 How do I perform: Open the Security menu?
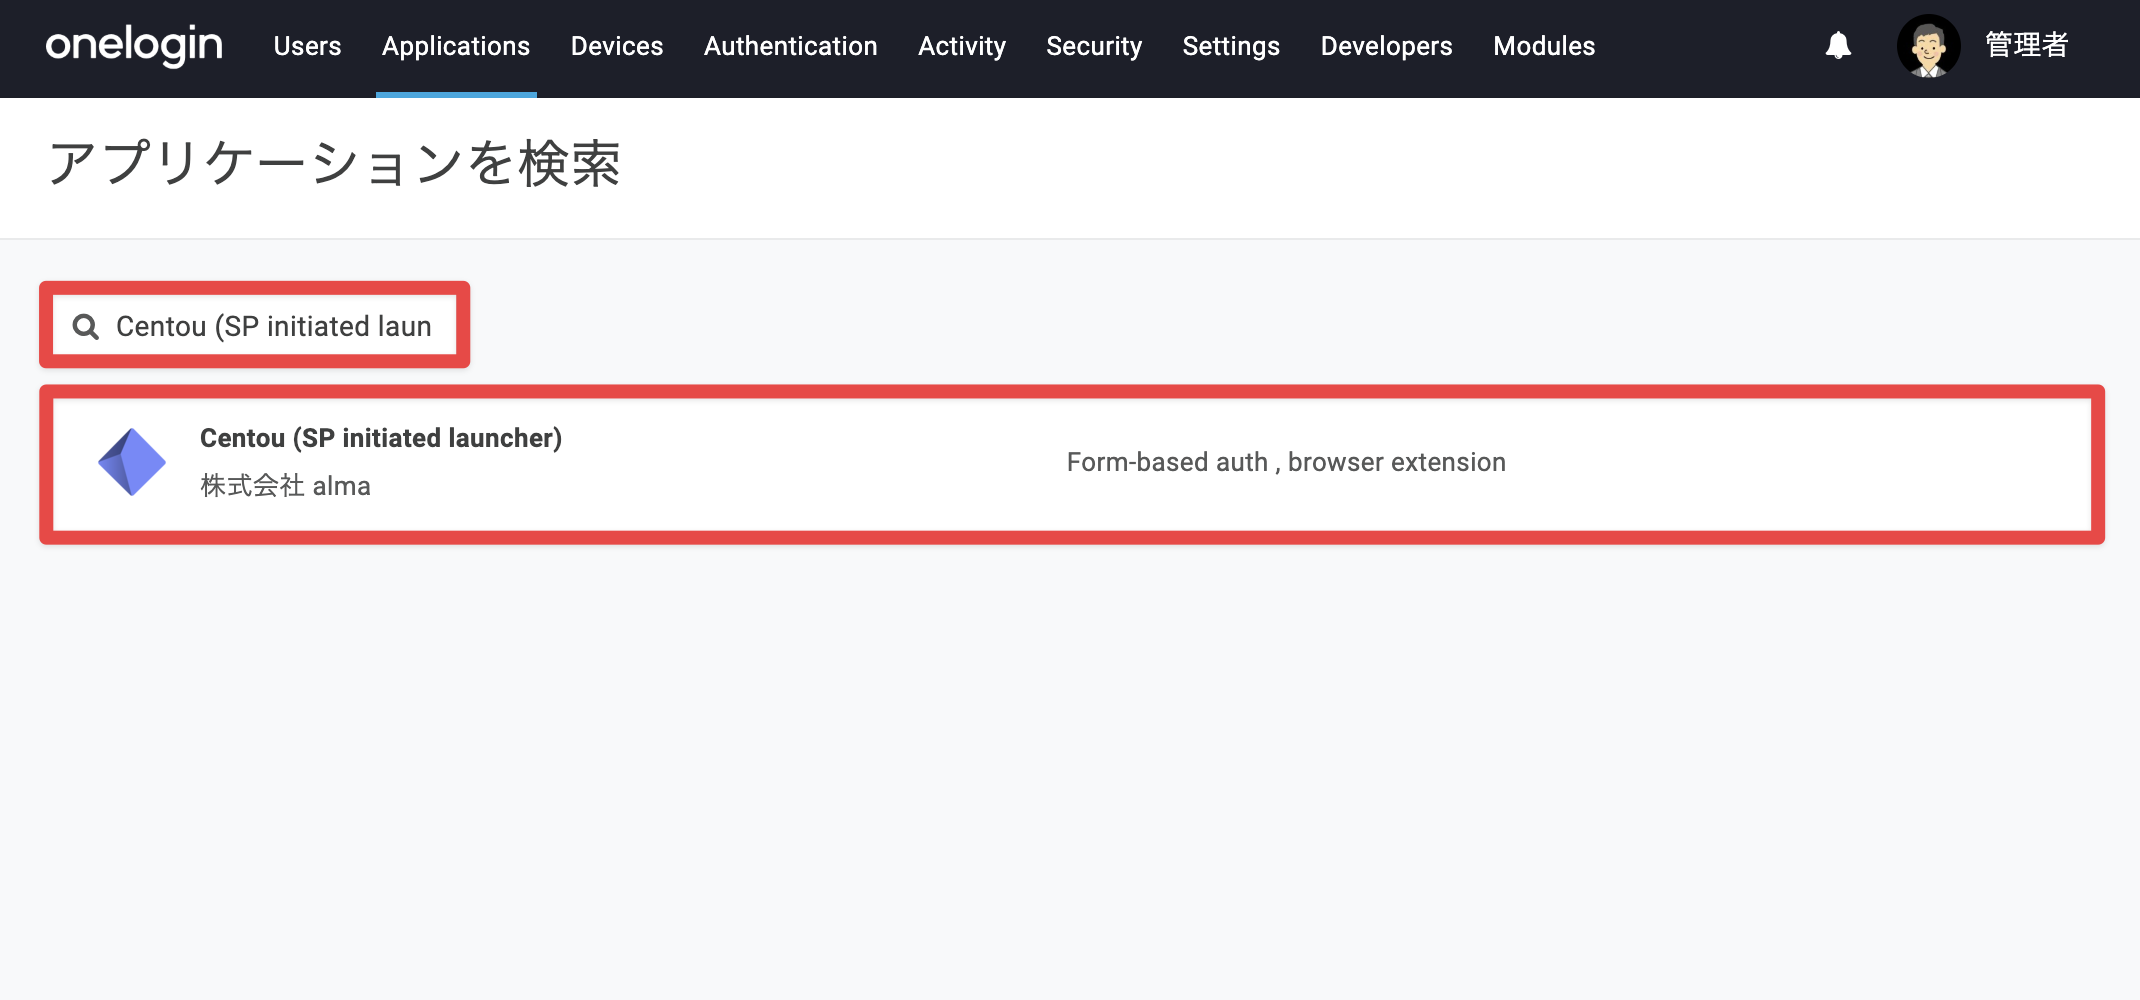(x=1094, y=46)
